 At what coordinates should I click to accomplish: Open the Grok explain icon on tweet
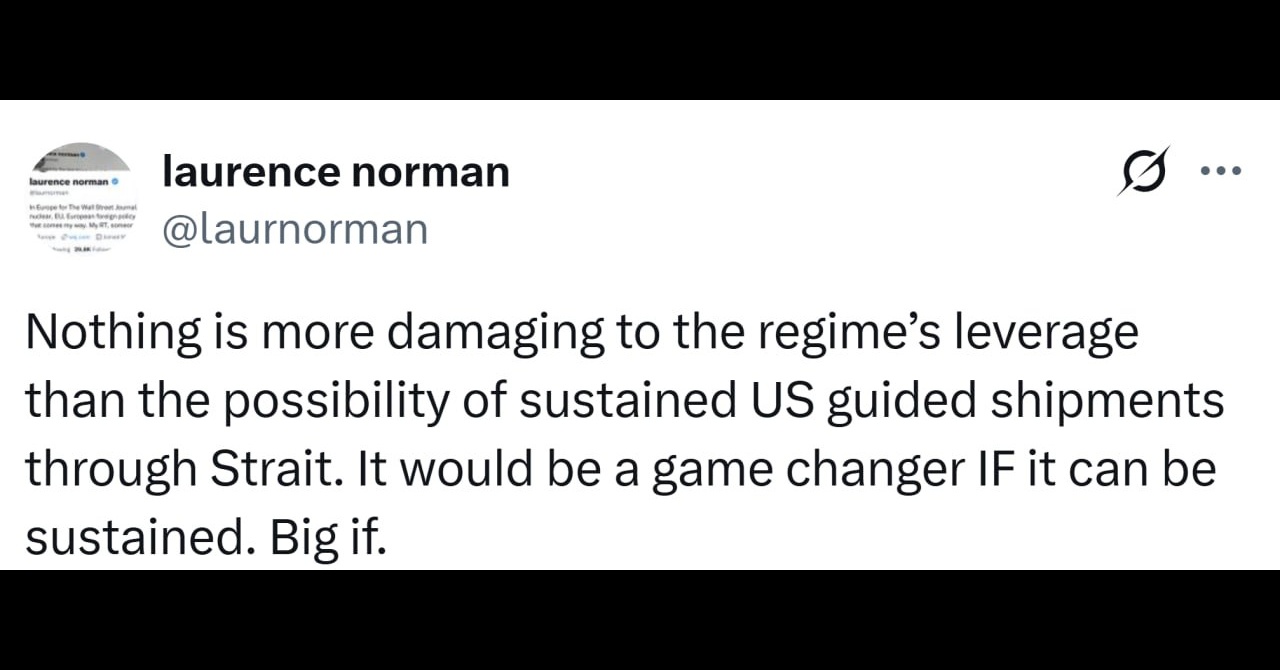(x=1143, y=171)
